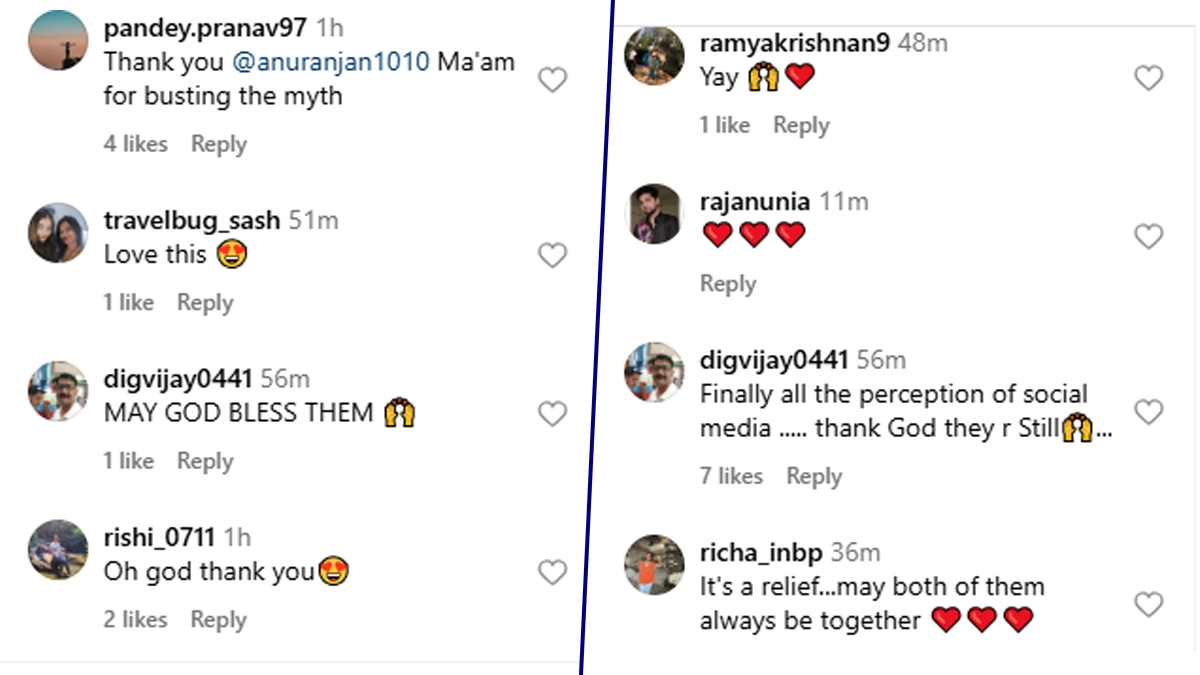
Task: Heart richa_inbp's "It's a relief" comment
Action: [1149, 604]
